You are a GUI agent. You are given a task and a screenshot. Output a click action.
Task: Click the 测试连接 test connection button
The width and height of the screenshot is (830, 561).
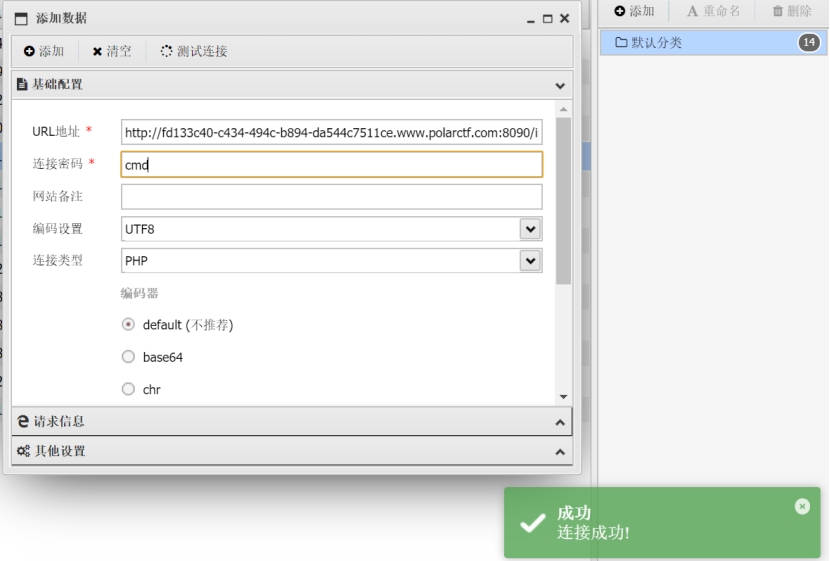click(x=194, y=51)
